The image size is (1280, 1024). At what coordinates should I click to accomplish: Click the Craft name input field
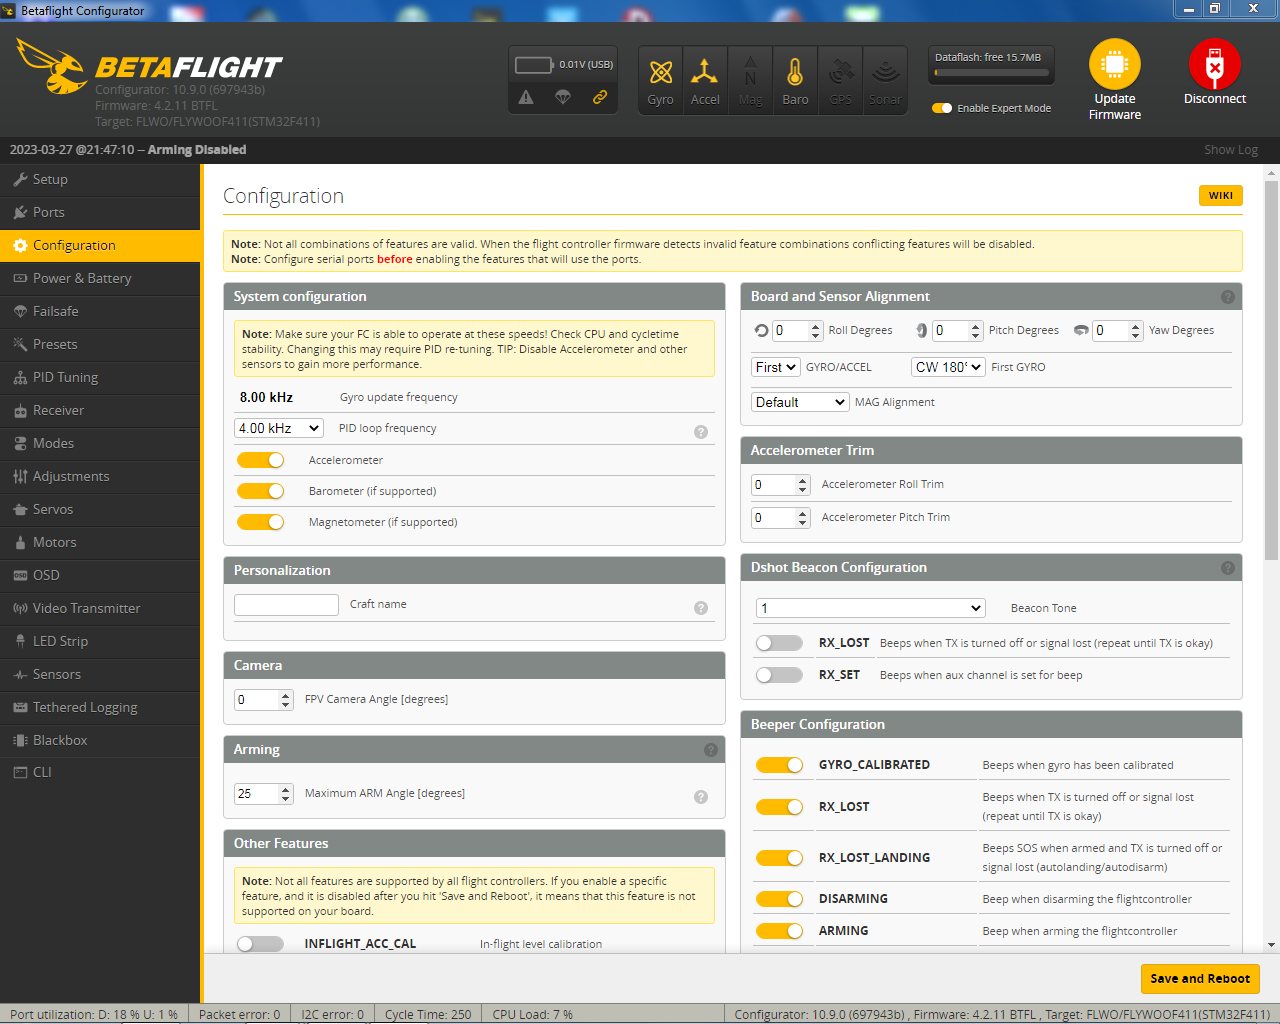286,604
